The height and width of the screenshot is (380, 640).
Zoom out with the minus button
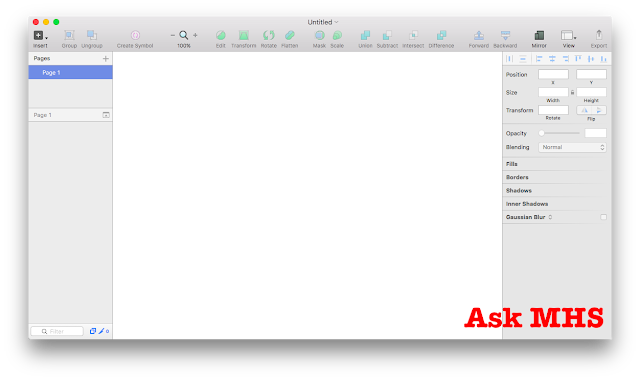(172, 36)
